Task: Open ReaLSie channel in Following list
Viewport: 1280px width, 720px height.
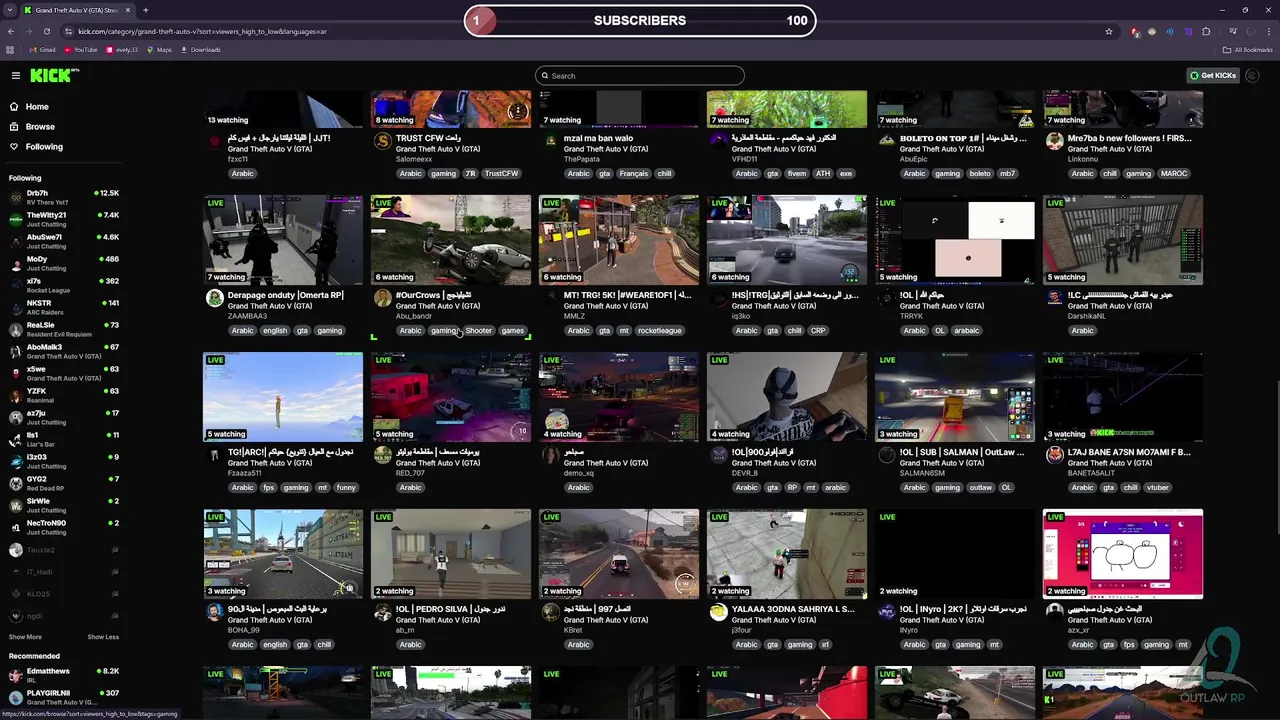Action: click(x=64, y=329)
